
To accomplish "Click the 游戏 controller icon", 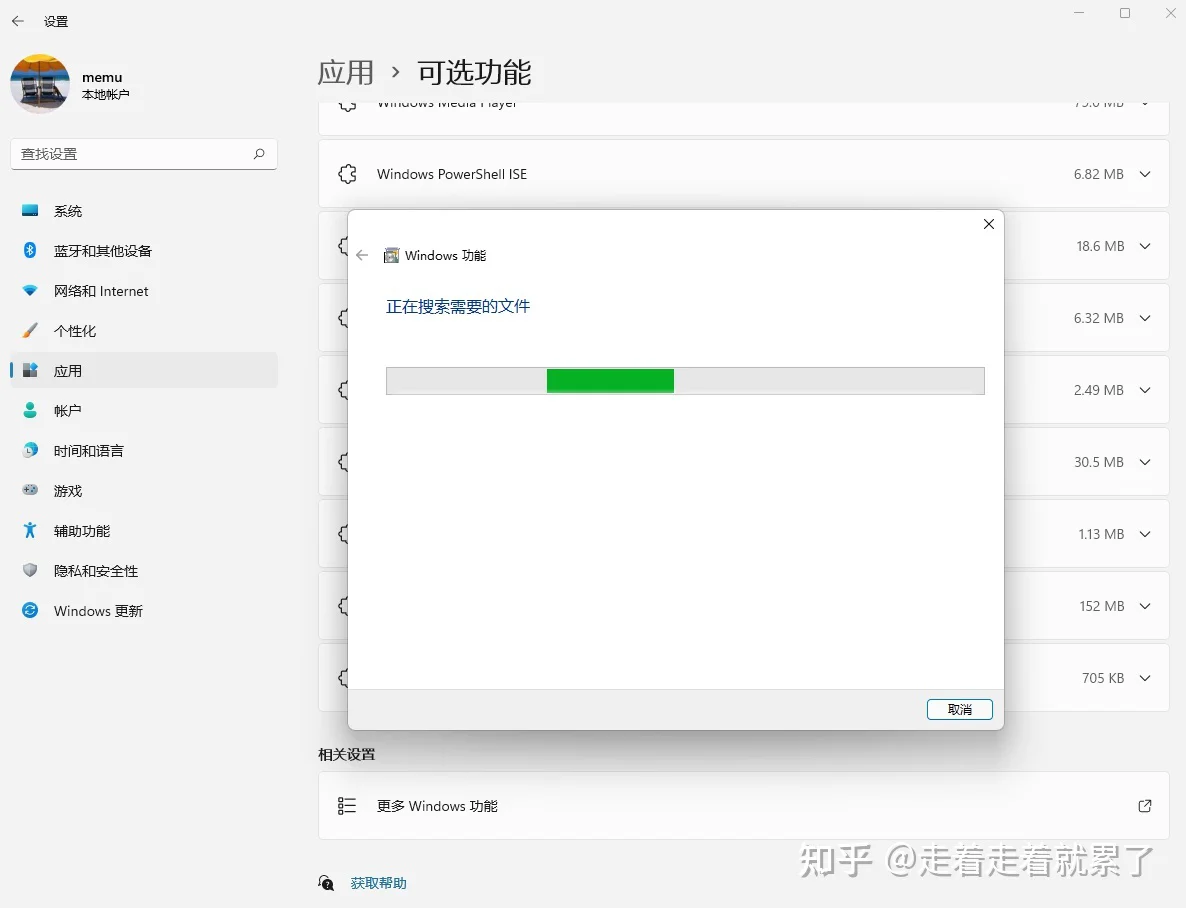I will 29,490.
